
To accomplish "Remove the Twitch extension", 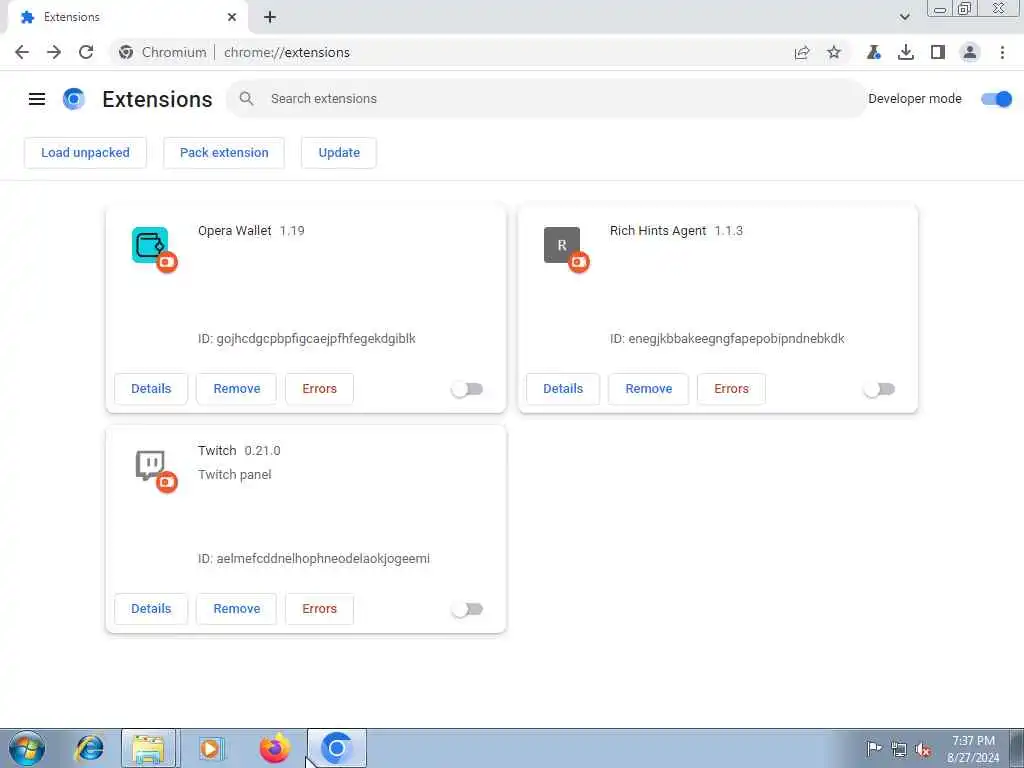I will point(236,609).
